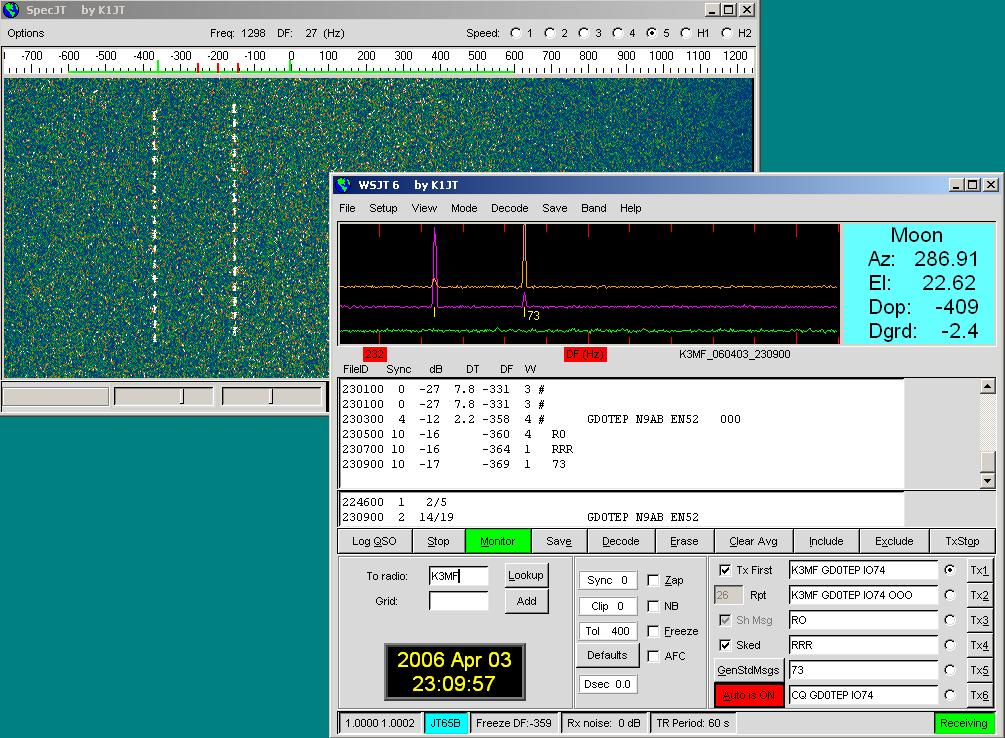Uncheck the Tx First checkbox

(x=725, y=570)
